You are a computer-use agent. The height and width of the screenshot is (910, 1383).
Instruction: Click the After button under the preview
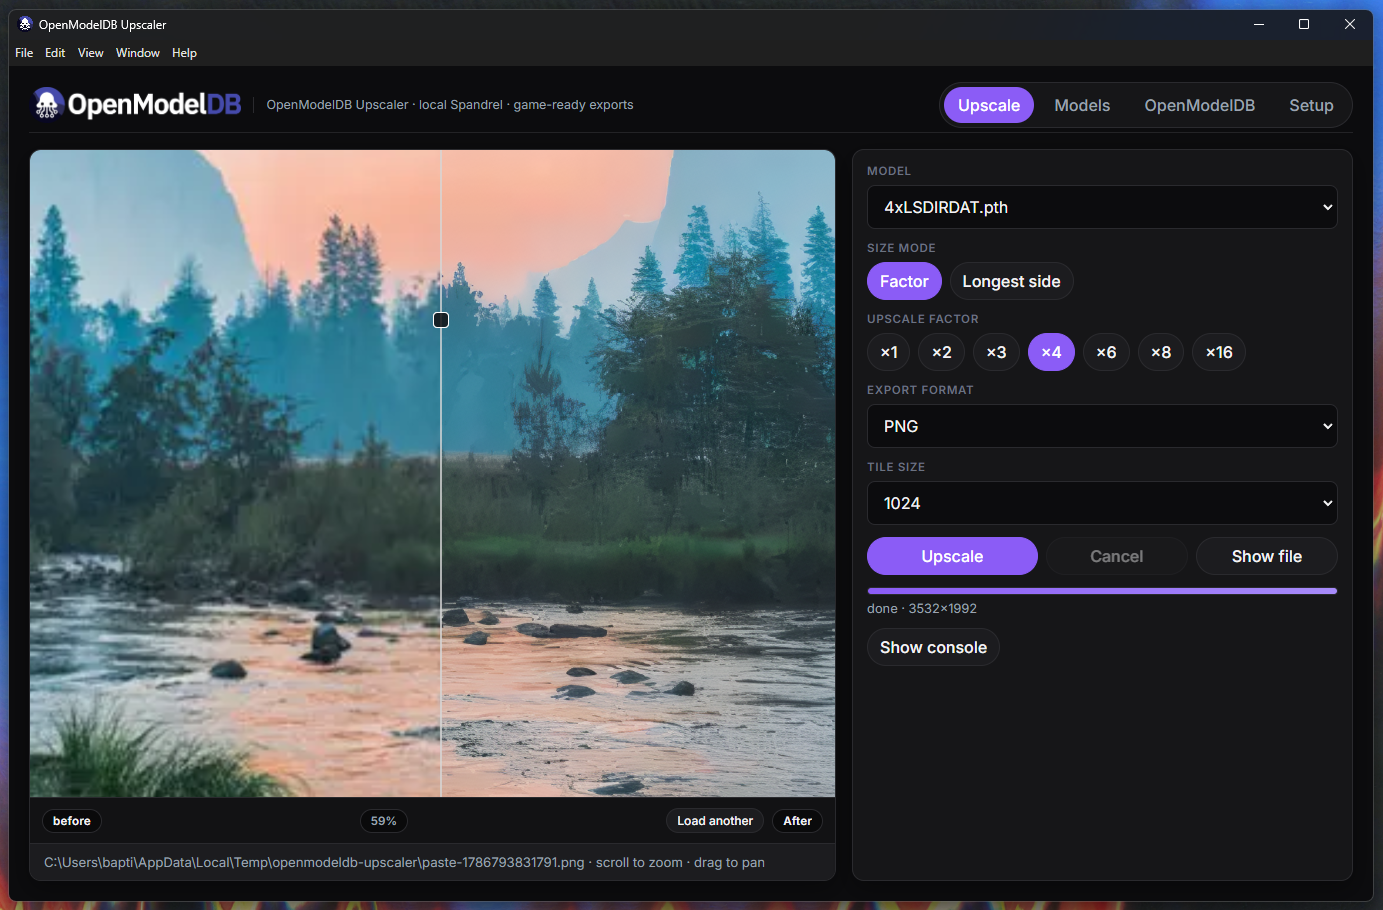(x=797, y=821)
